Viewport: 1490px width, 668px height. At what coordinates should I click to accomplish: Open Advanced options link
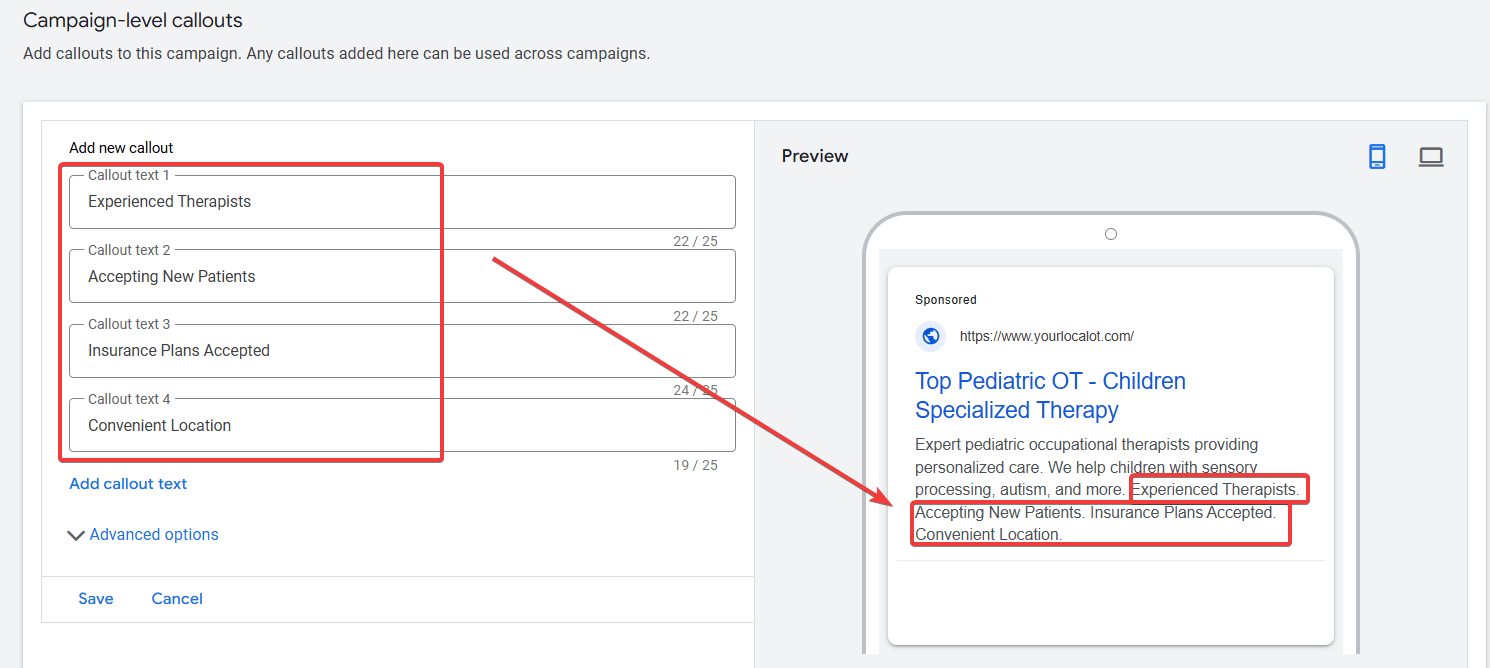154,535
